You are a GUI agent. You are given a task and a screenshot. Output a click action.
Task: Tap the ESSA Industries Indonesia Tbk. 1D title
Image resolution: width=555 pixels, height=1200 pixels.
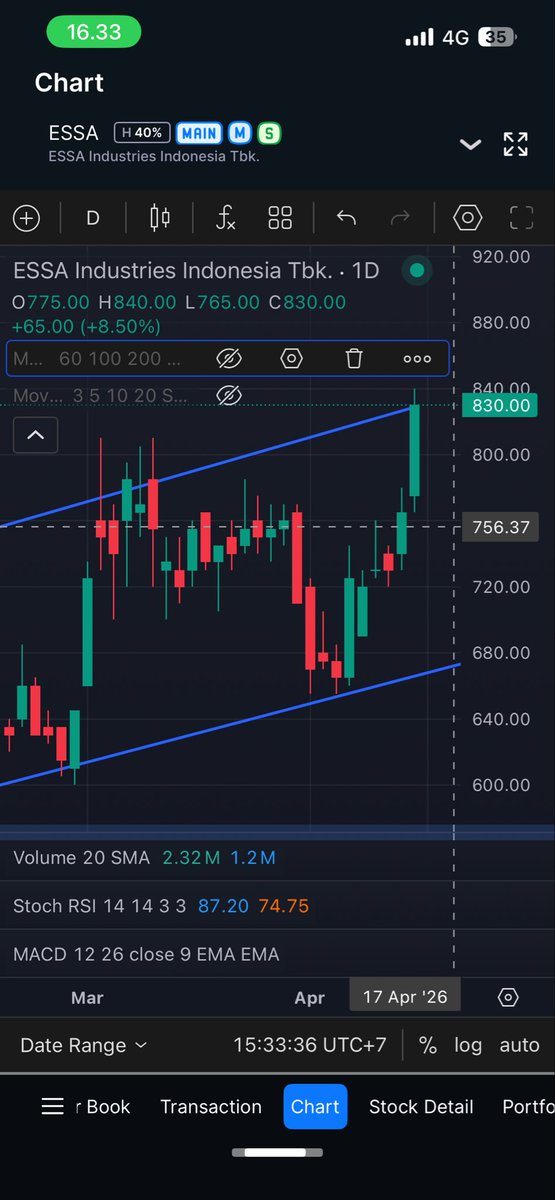[196, 270]
